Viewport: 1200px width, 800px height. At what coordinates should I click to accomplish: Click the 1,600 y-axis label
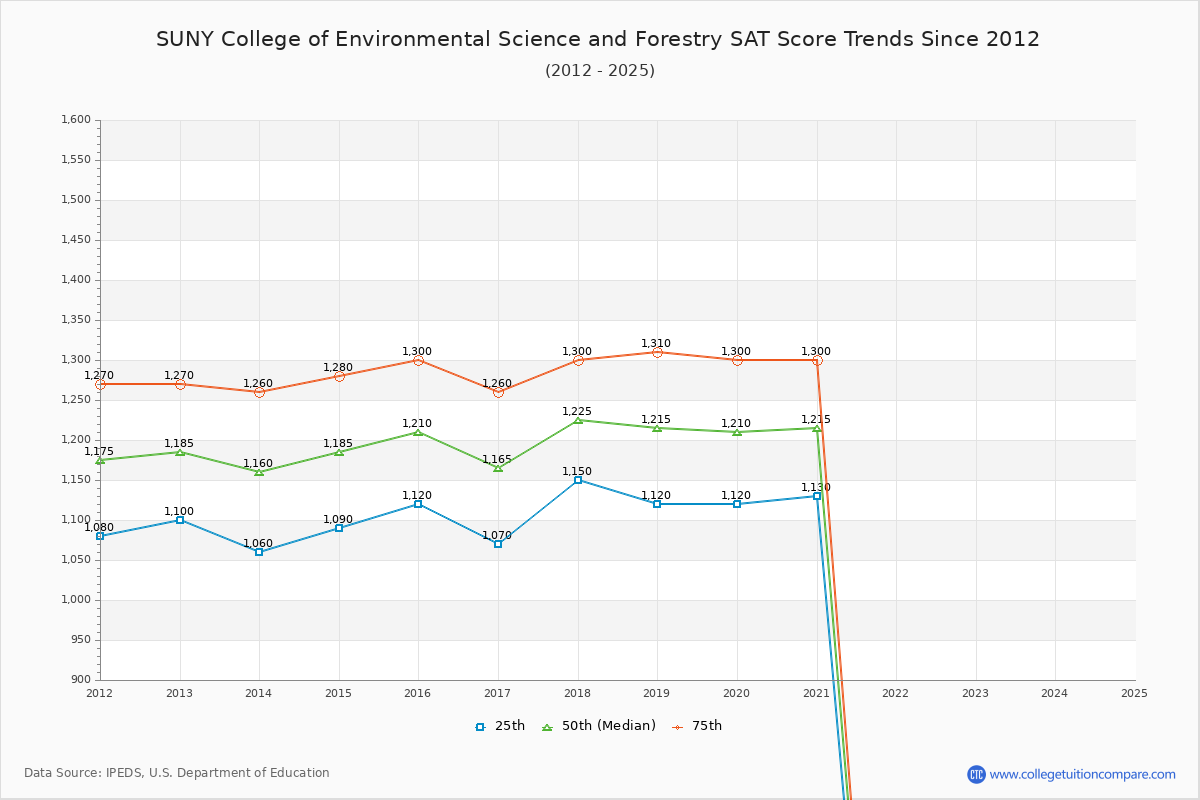click(76, 120)
